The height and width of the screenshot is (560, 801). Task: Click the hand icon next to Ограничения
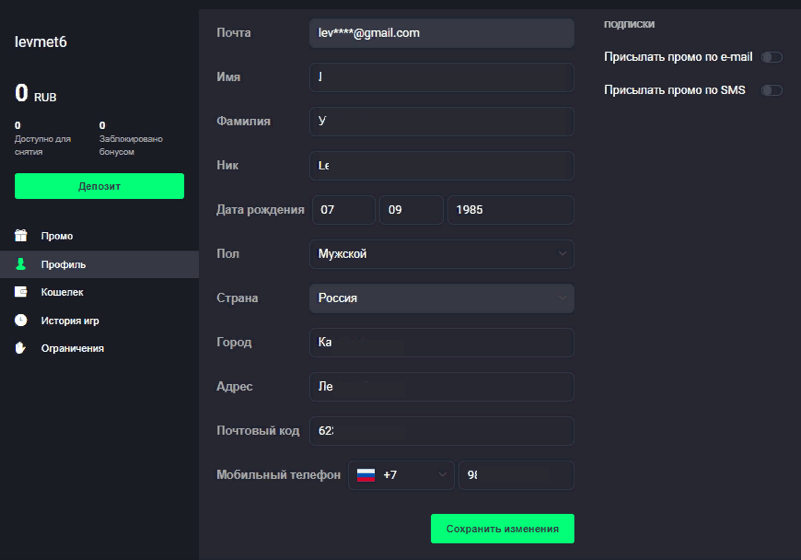[21, 348]
